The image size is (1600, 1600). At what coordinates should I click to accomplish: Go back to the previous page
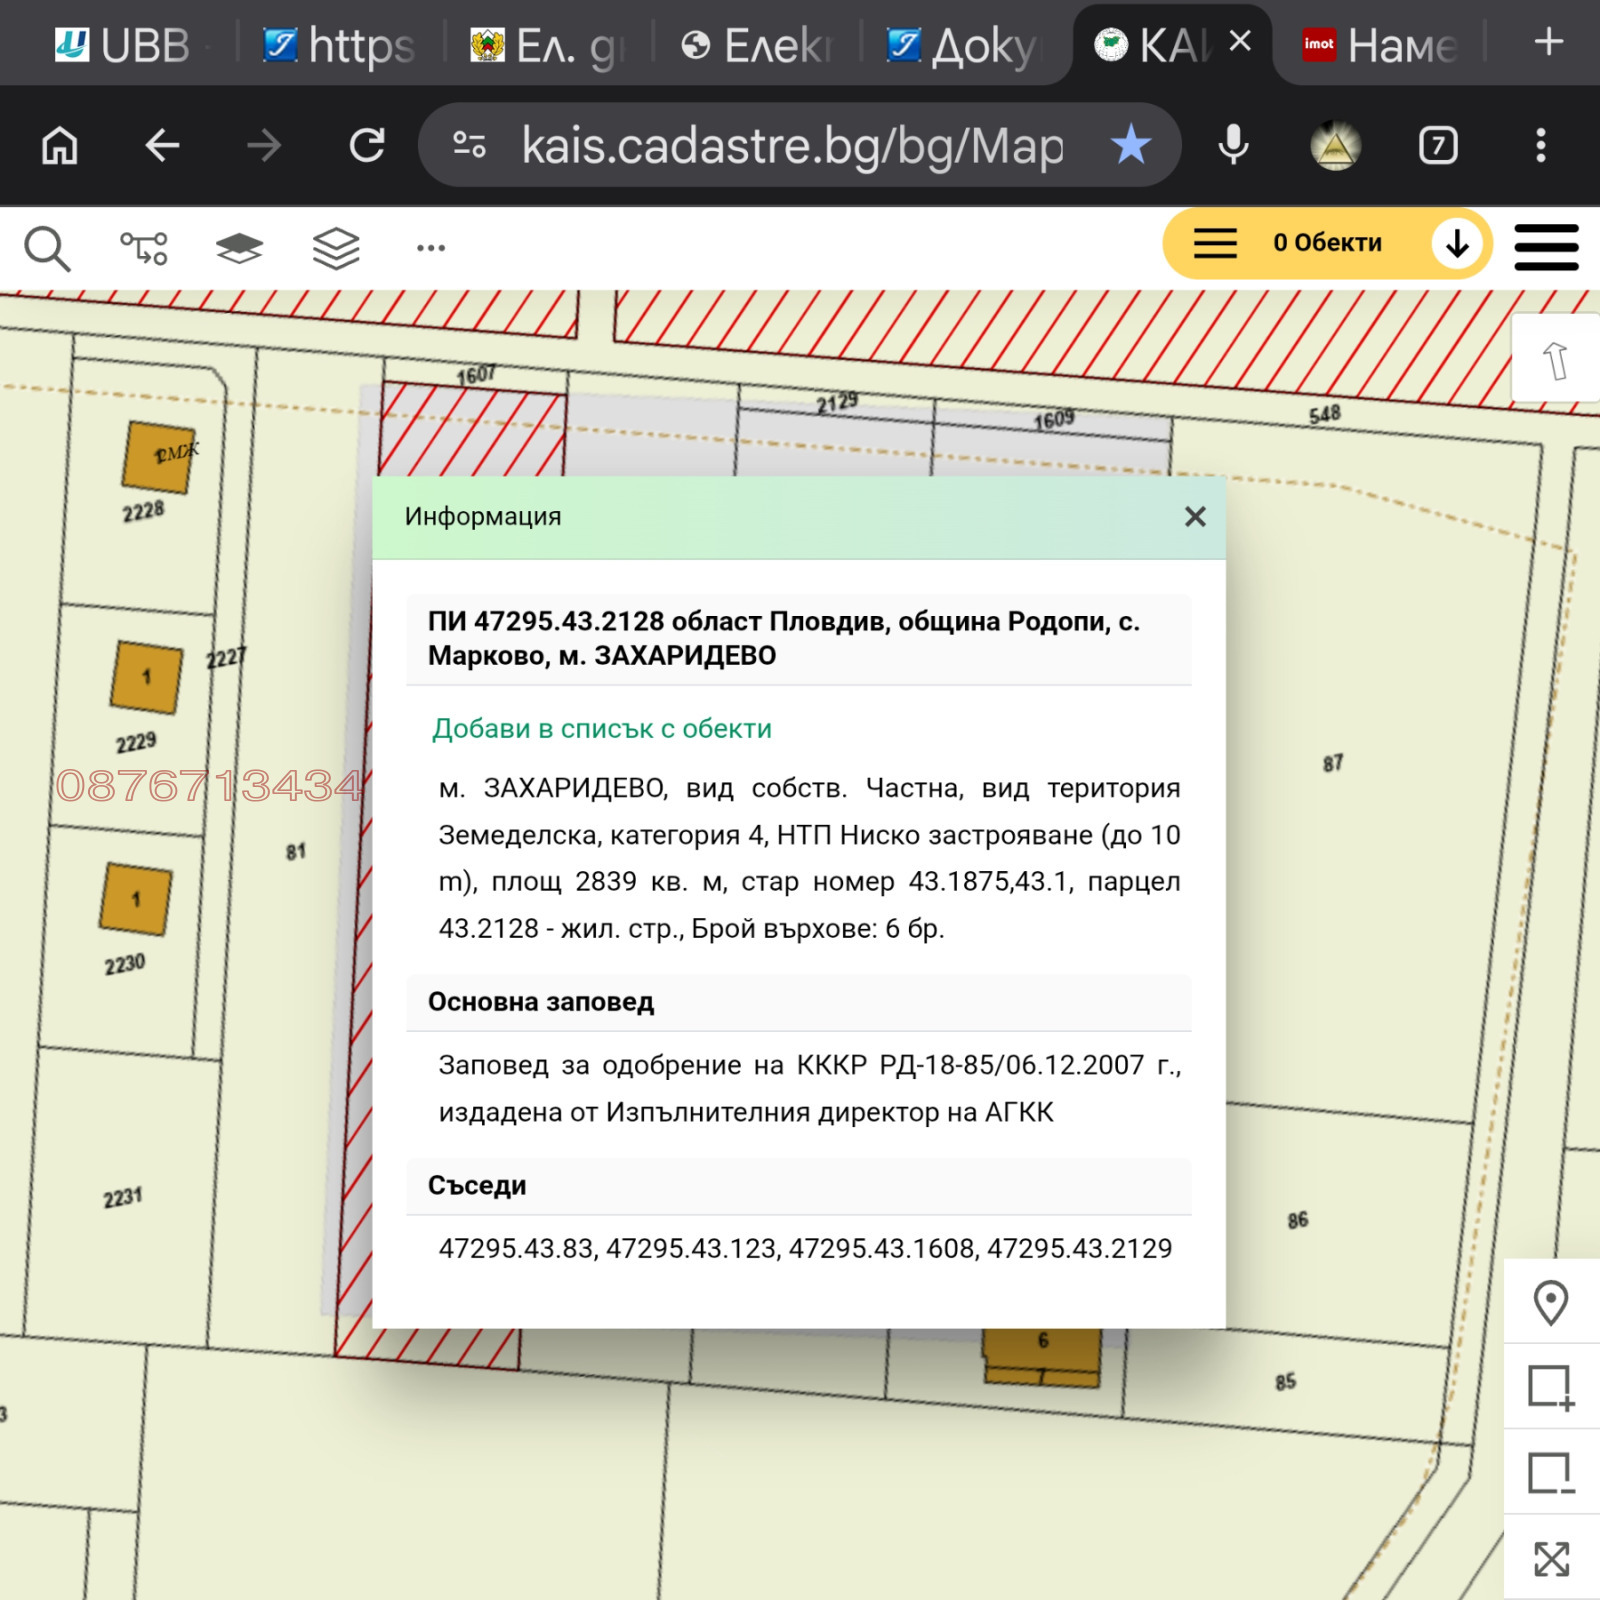pyautogui.click(x=162, y=146)
